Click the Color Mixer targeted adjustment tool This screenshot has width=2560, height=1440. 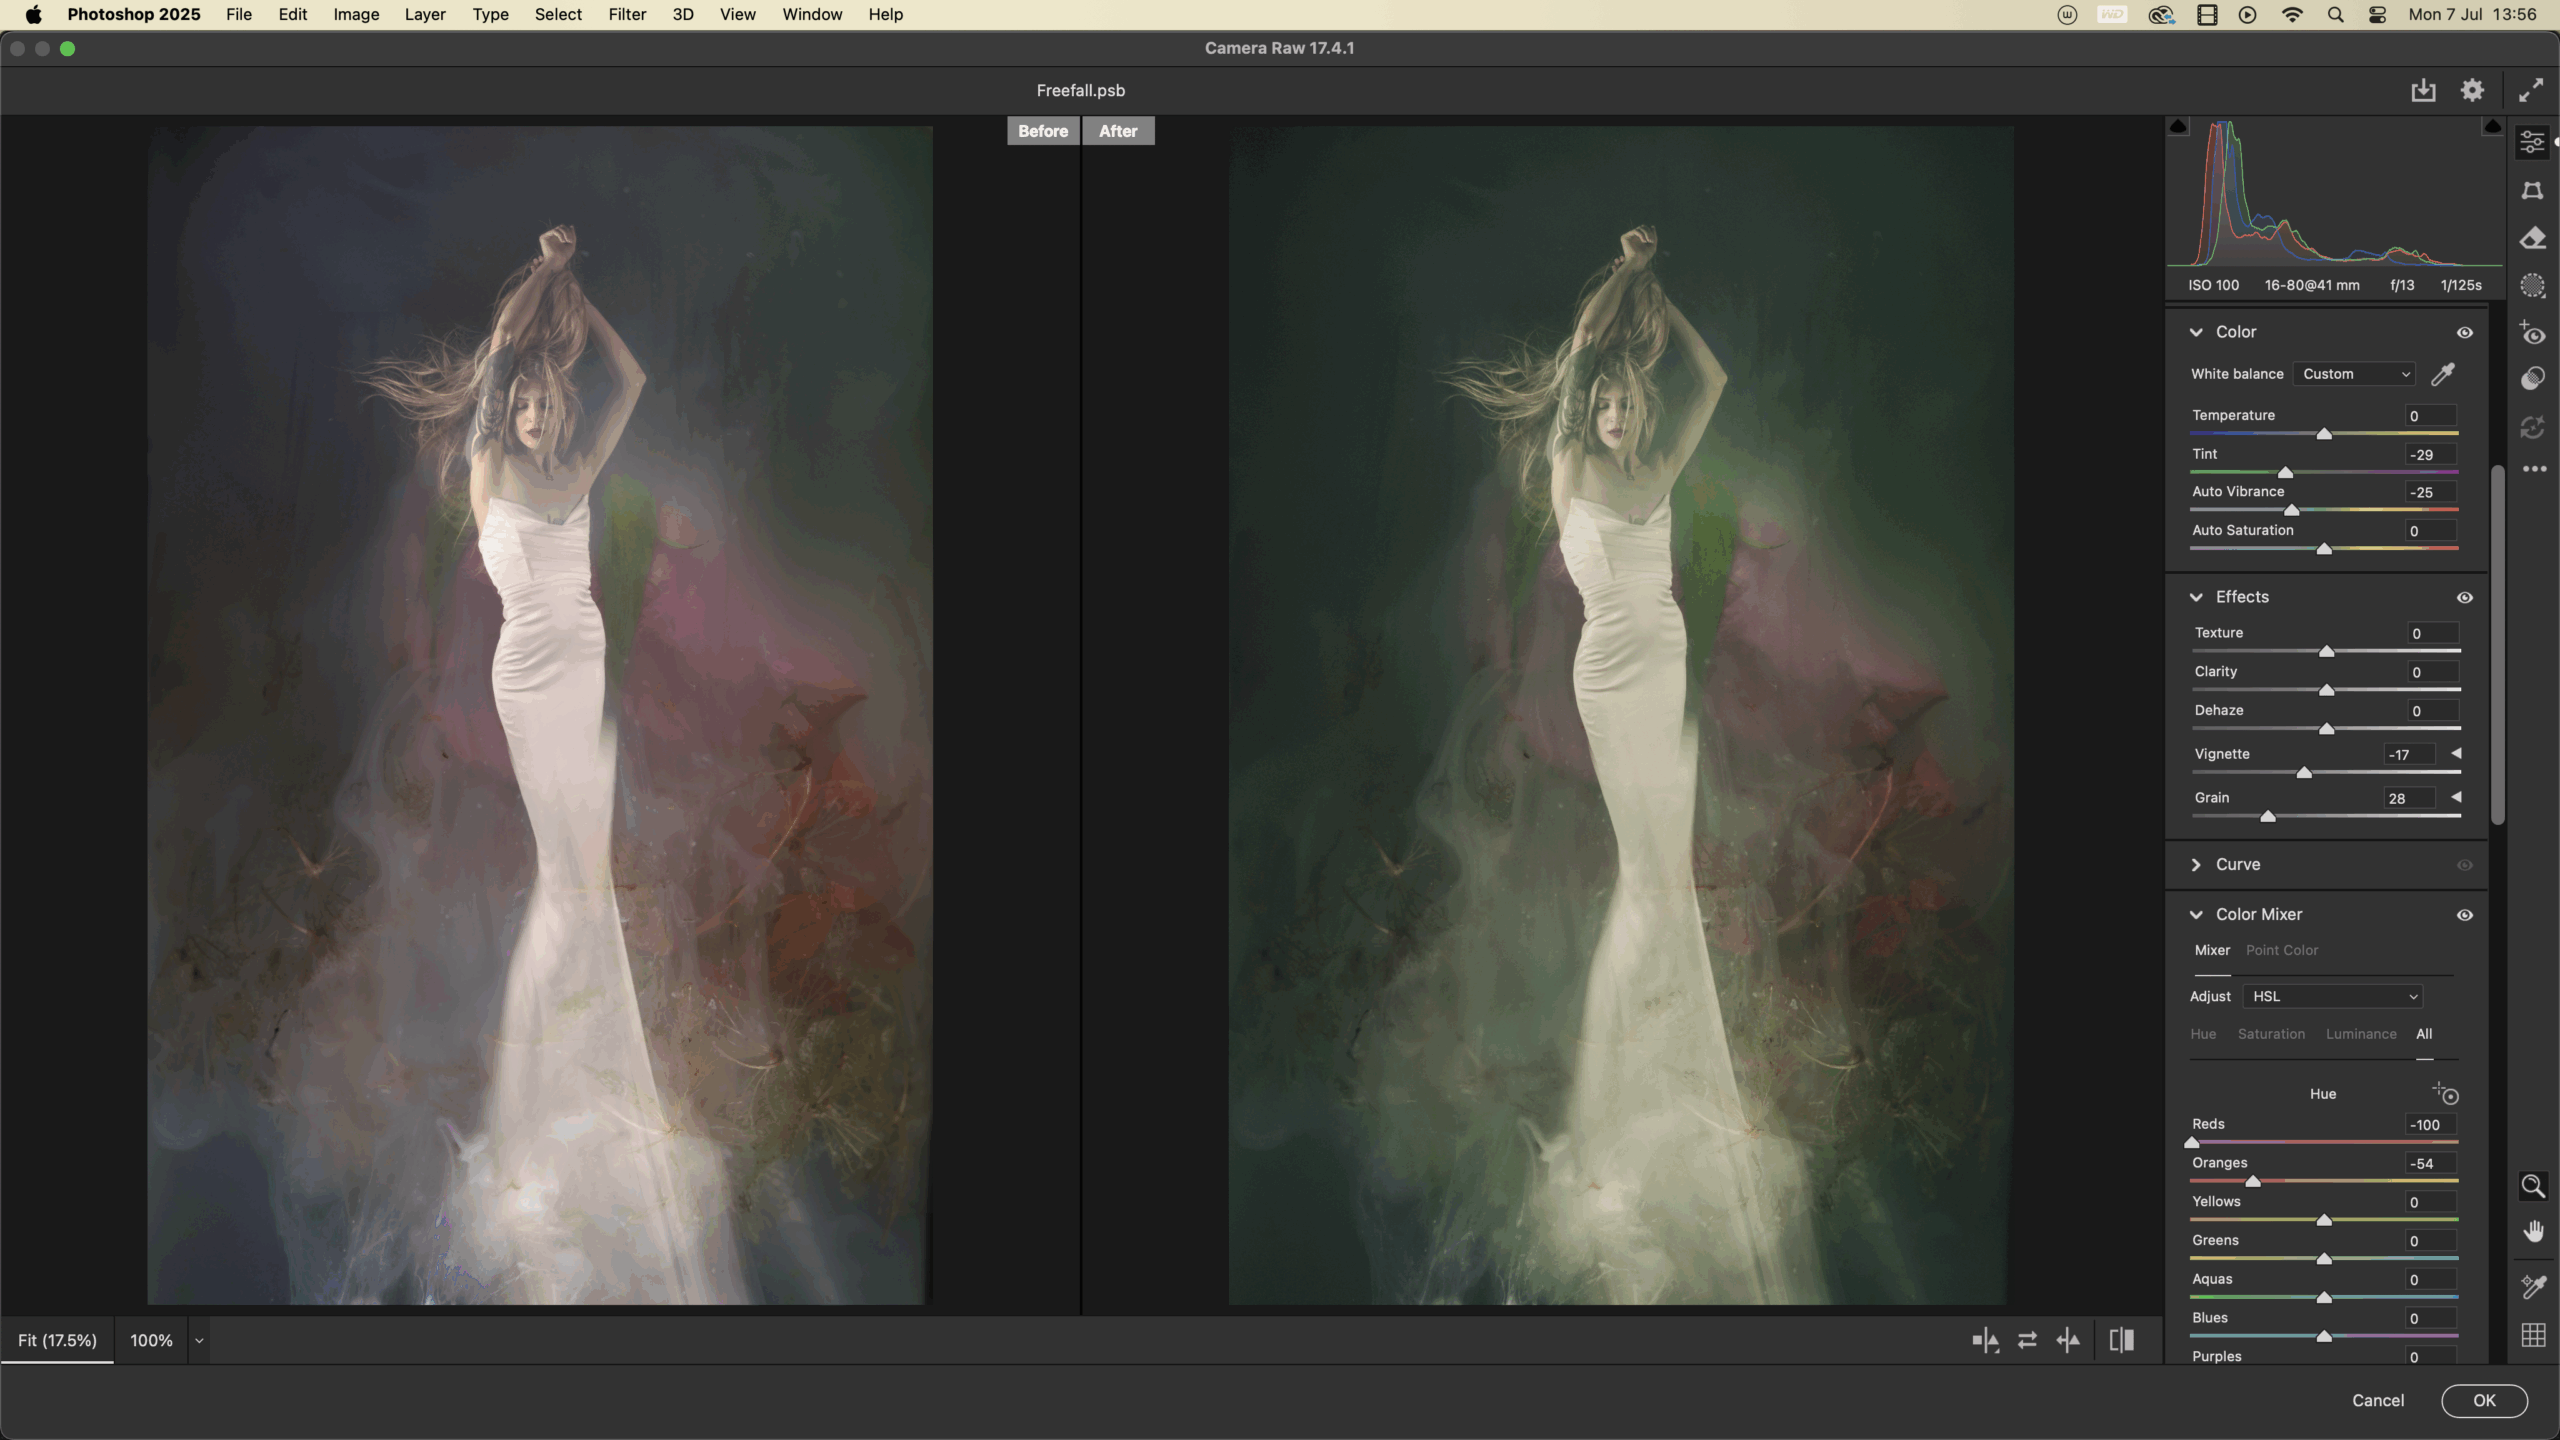(x=2446, y=1093)
